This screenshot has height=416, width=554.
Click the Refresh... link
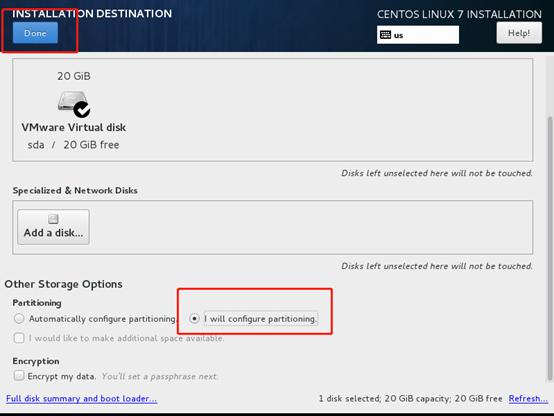pos(528,398)
